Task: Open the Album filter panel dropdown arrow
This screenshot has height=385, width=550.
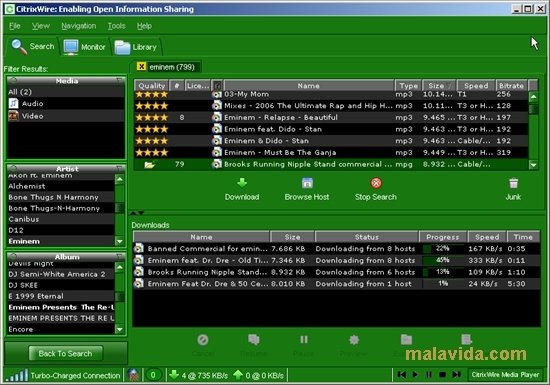Action: [120, 256]
